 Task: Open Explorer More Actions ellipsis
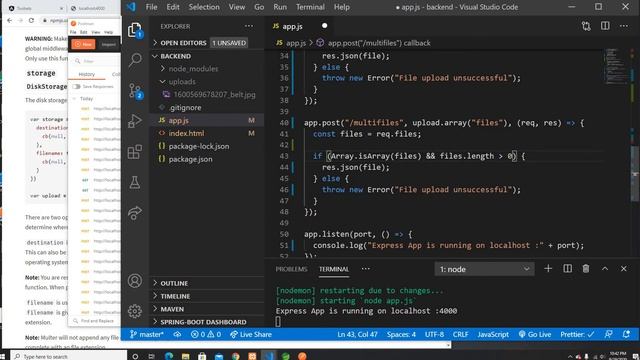249,26
